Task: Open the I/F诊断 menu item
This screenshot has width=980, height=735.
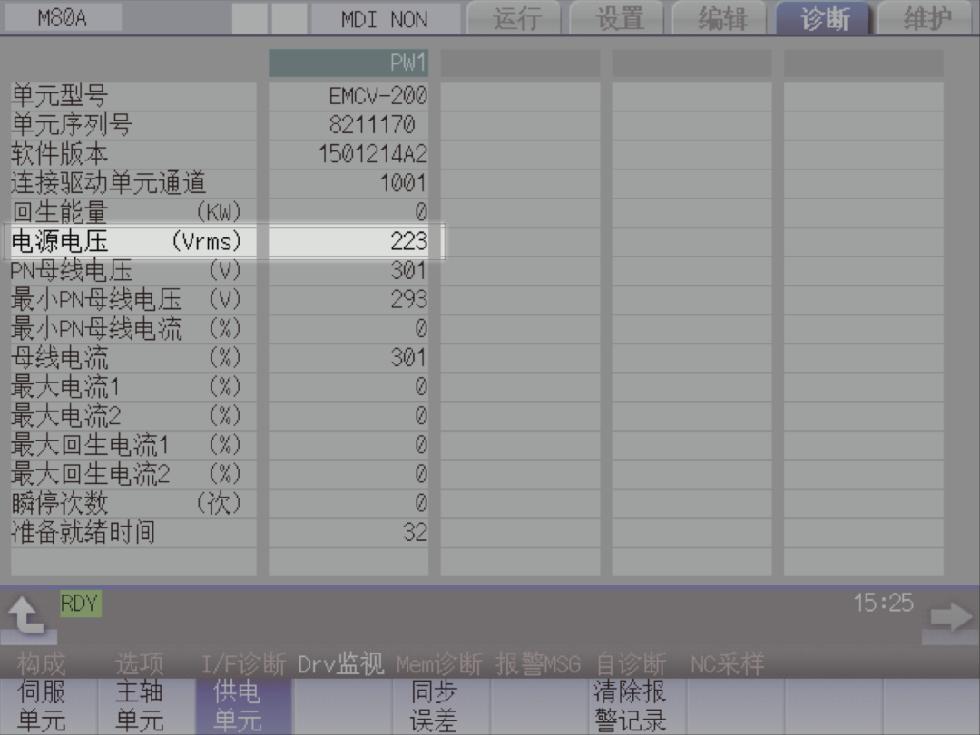Action: tap(244, 664)
